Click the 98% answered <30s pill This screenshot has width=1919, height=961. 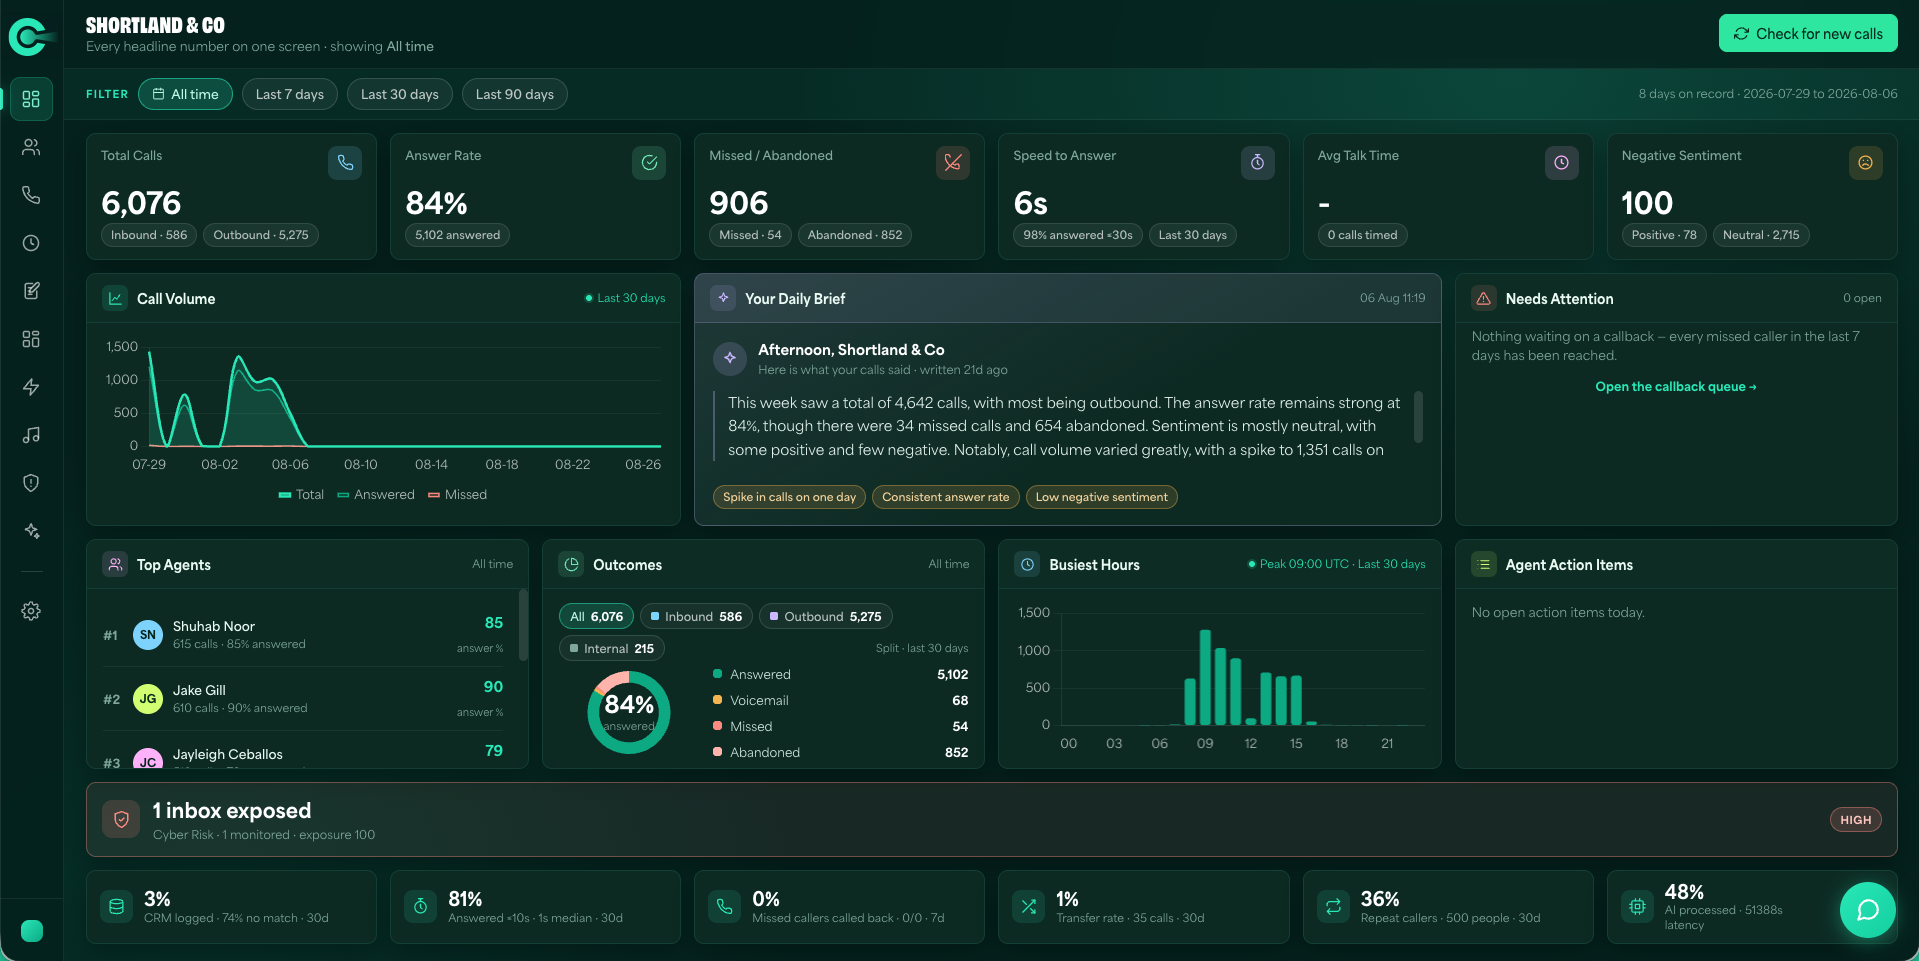pos(1077,235)
